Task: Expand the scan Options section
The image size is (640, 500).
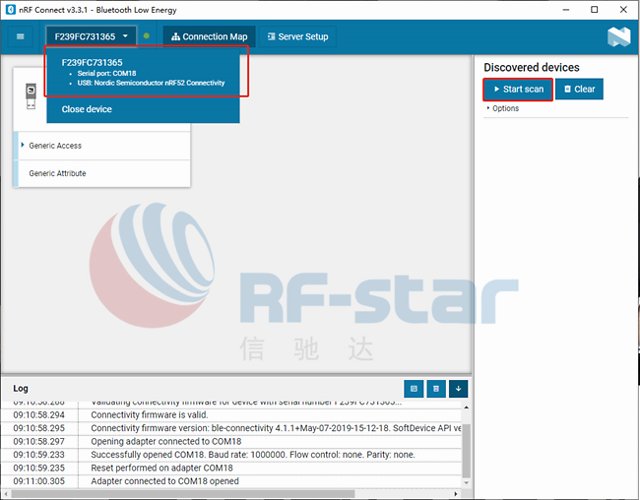Action: (503, 108)
